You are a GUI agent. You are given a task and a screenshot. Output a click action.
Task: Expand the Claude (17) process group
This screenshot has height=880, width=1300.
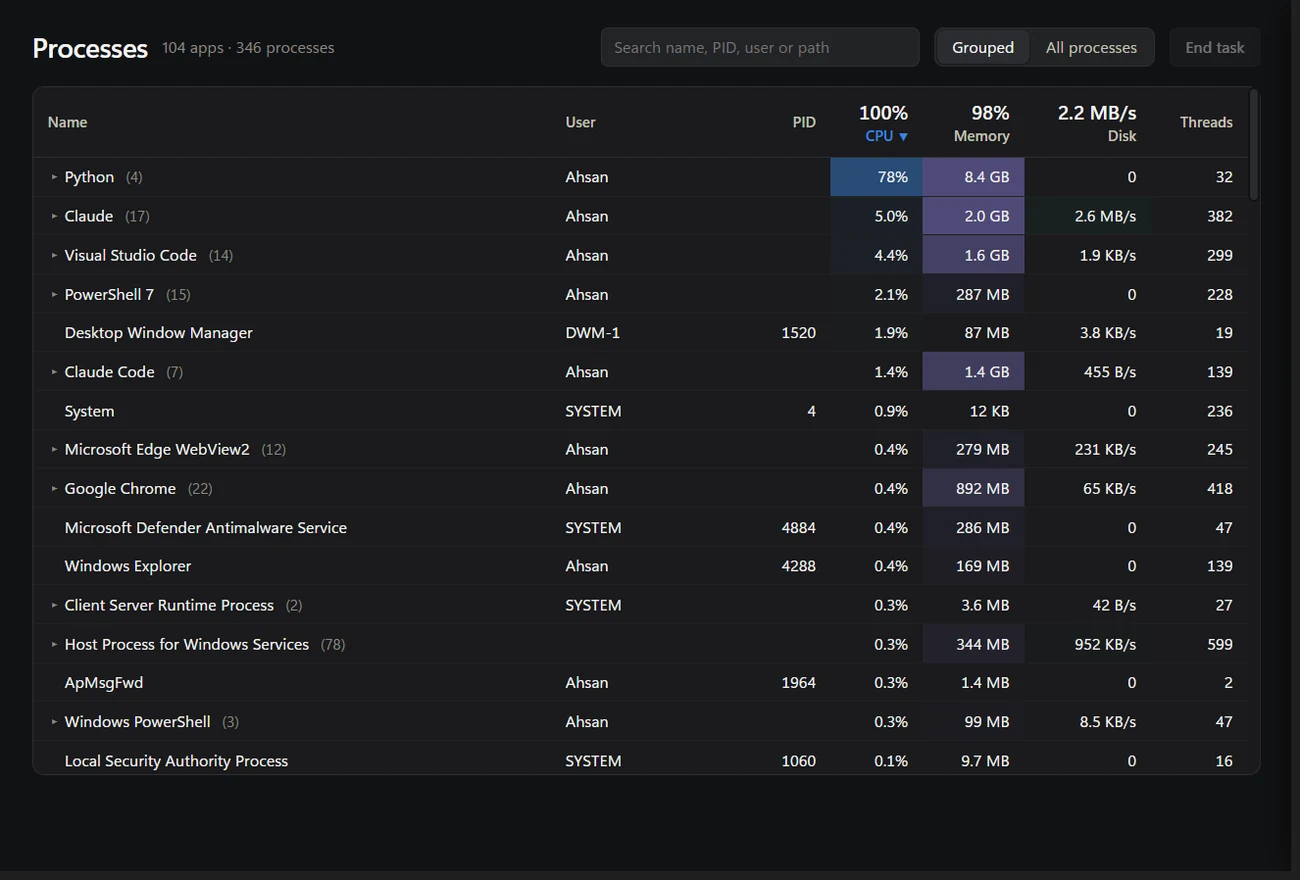(54, 216)
